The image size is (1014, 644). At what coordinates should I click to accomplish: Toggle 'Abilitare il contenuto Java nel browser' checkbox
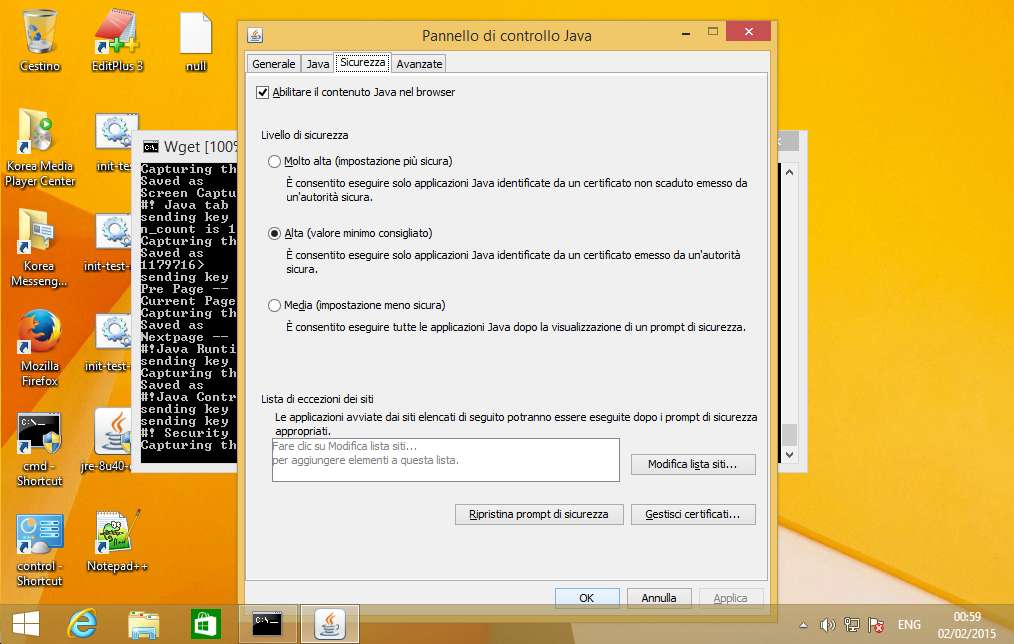[263, 92]
